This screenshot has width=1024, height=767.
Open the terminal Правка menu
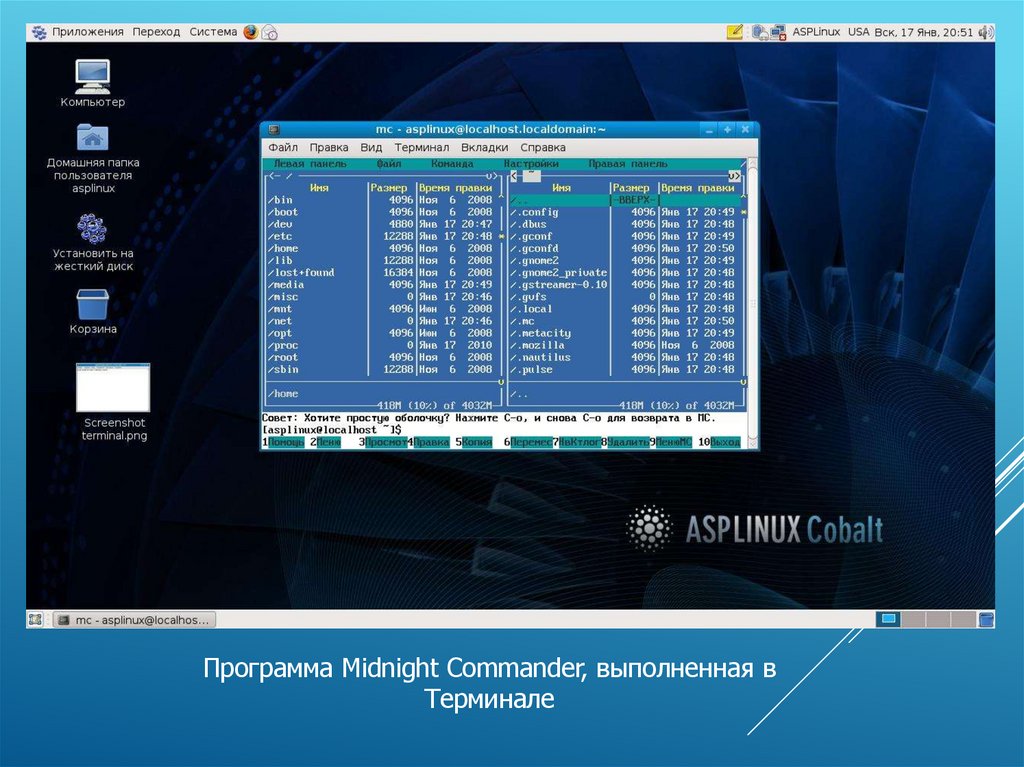coord(328,148)
